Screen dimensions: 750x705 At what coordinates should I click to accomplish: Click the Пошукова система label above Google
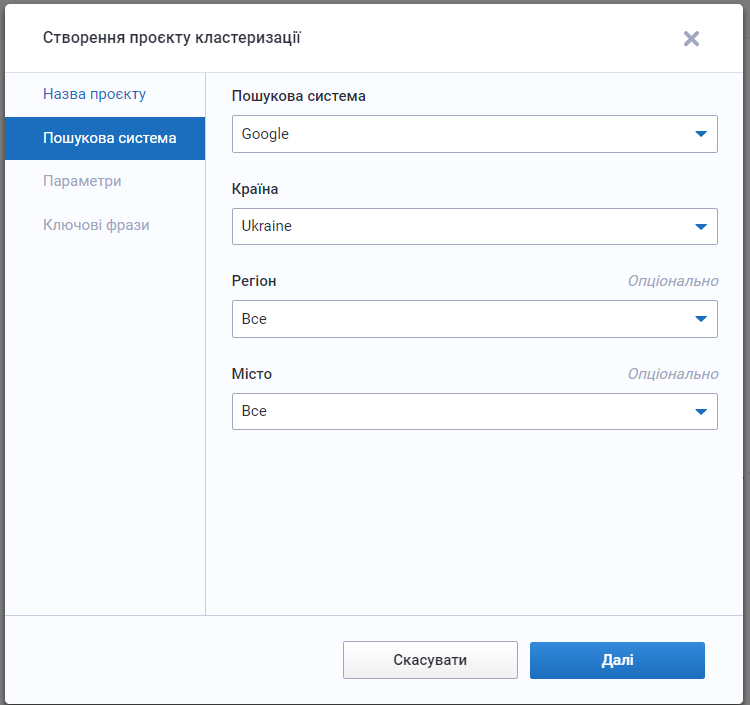[x=298, y=96]
